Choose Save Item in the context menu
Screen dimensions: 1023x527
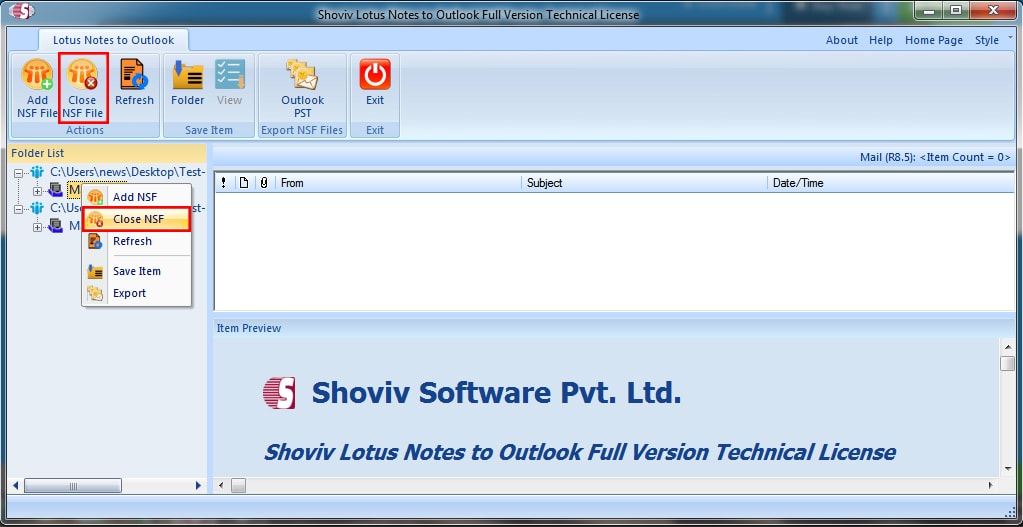[x=136, y=271]
